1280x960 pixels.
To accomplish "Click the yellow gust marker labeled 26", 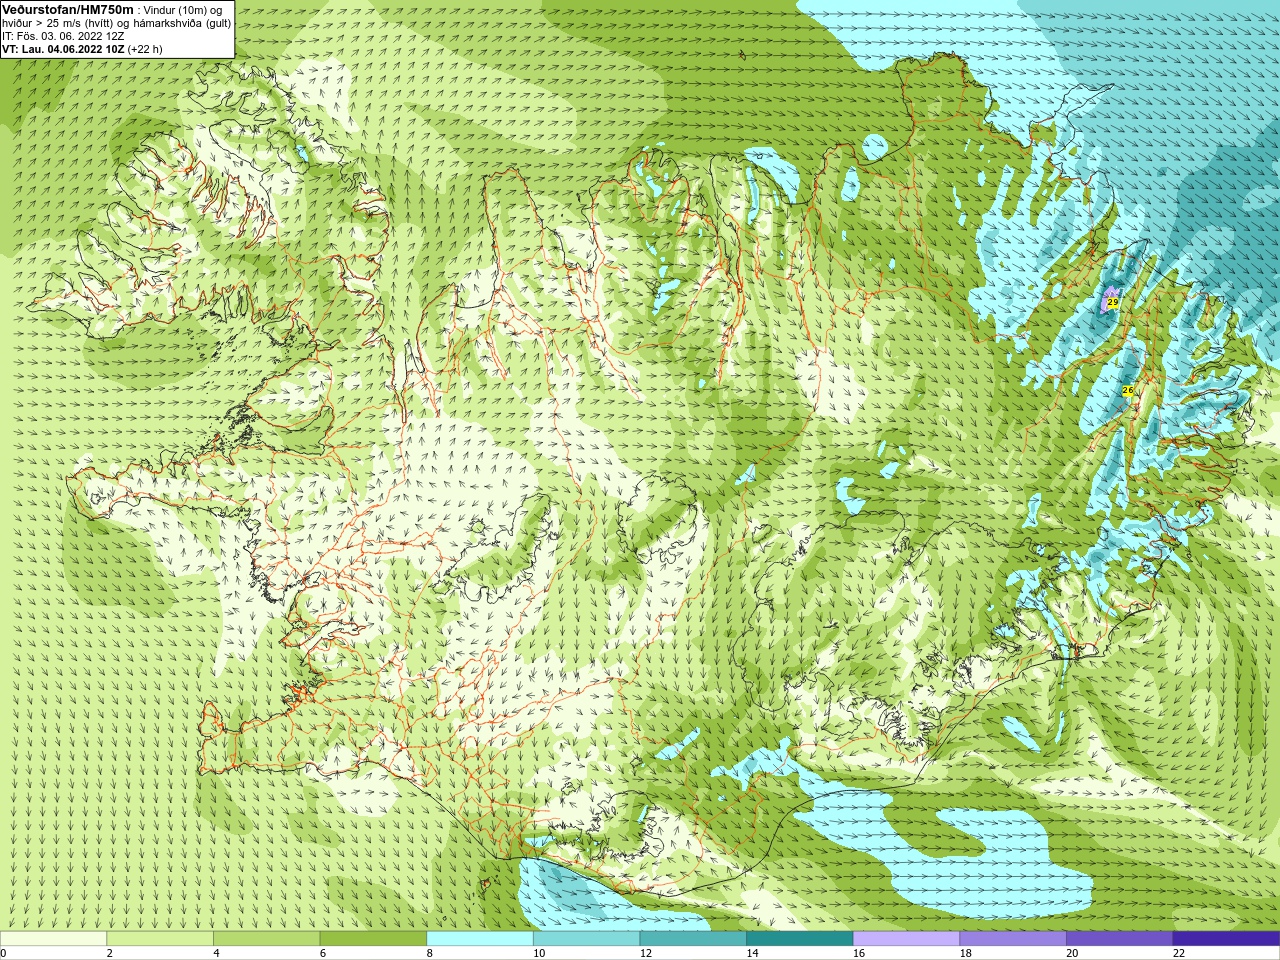I will [1128, 390].
